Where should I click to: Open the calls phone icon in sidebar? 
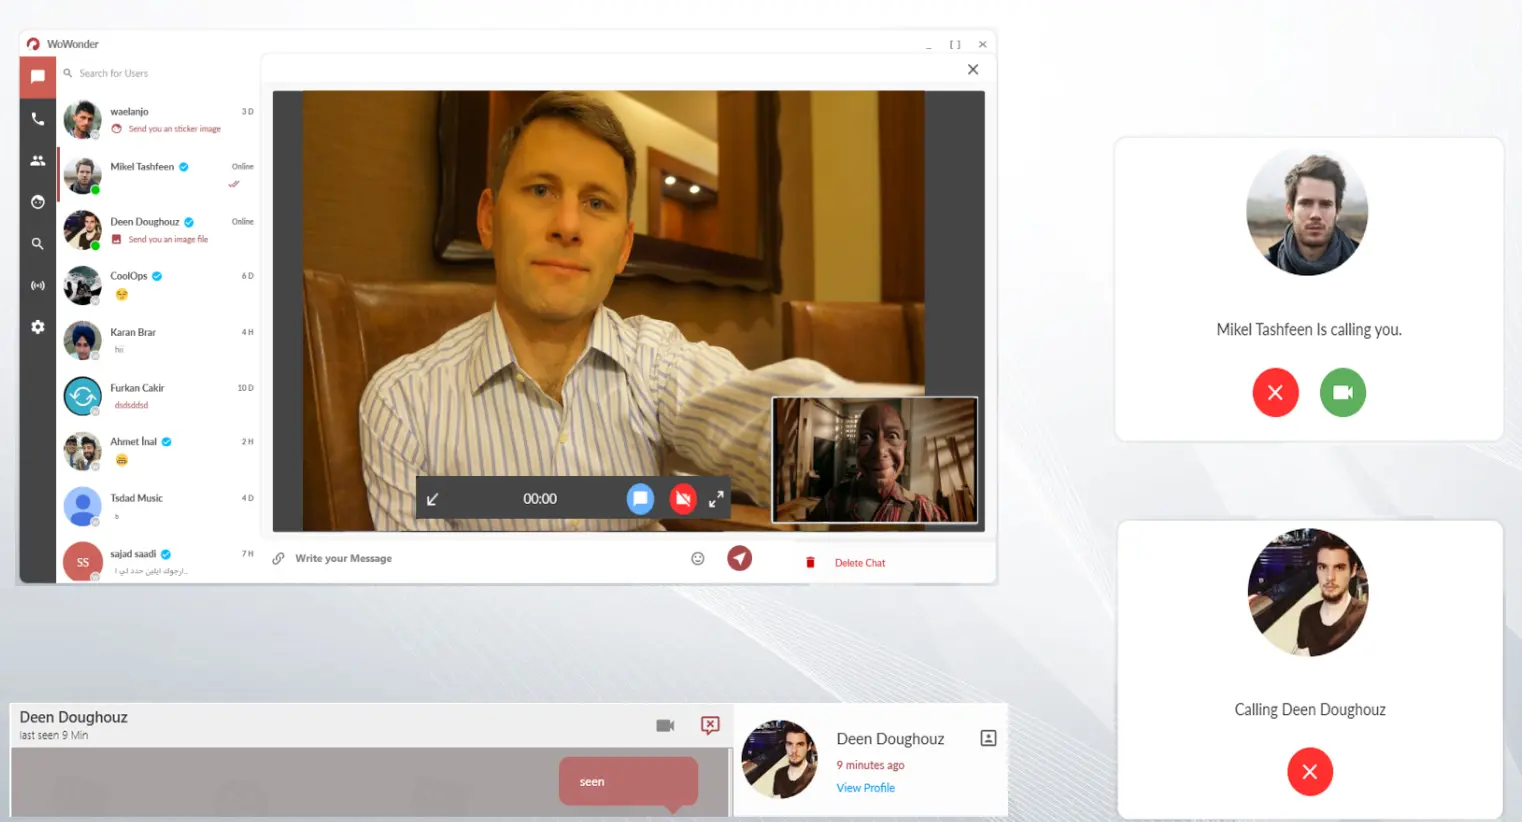click(38, 119)
